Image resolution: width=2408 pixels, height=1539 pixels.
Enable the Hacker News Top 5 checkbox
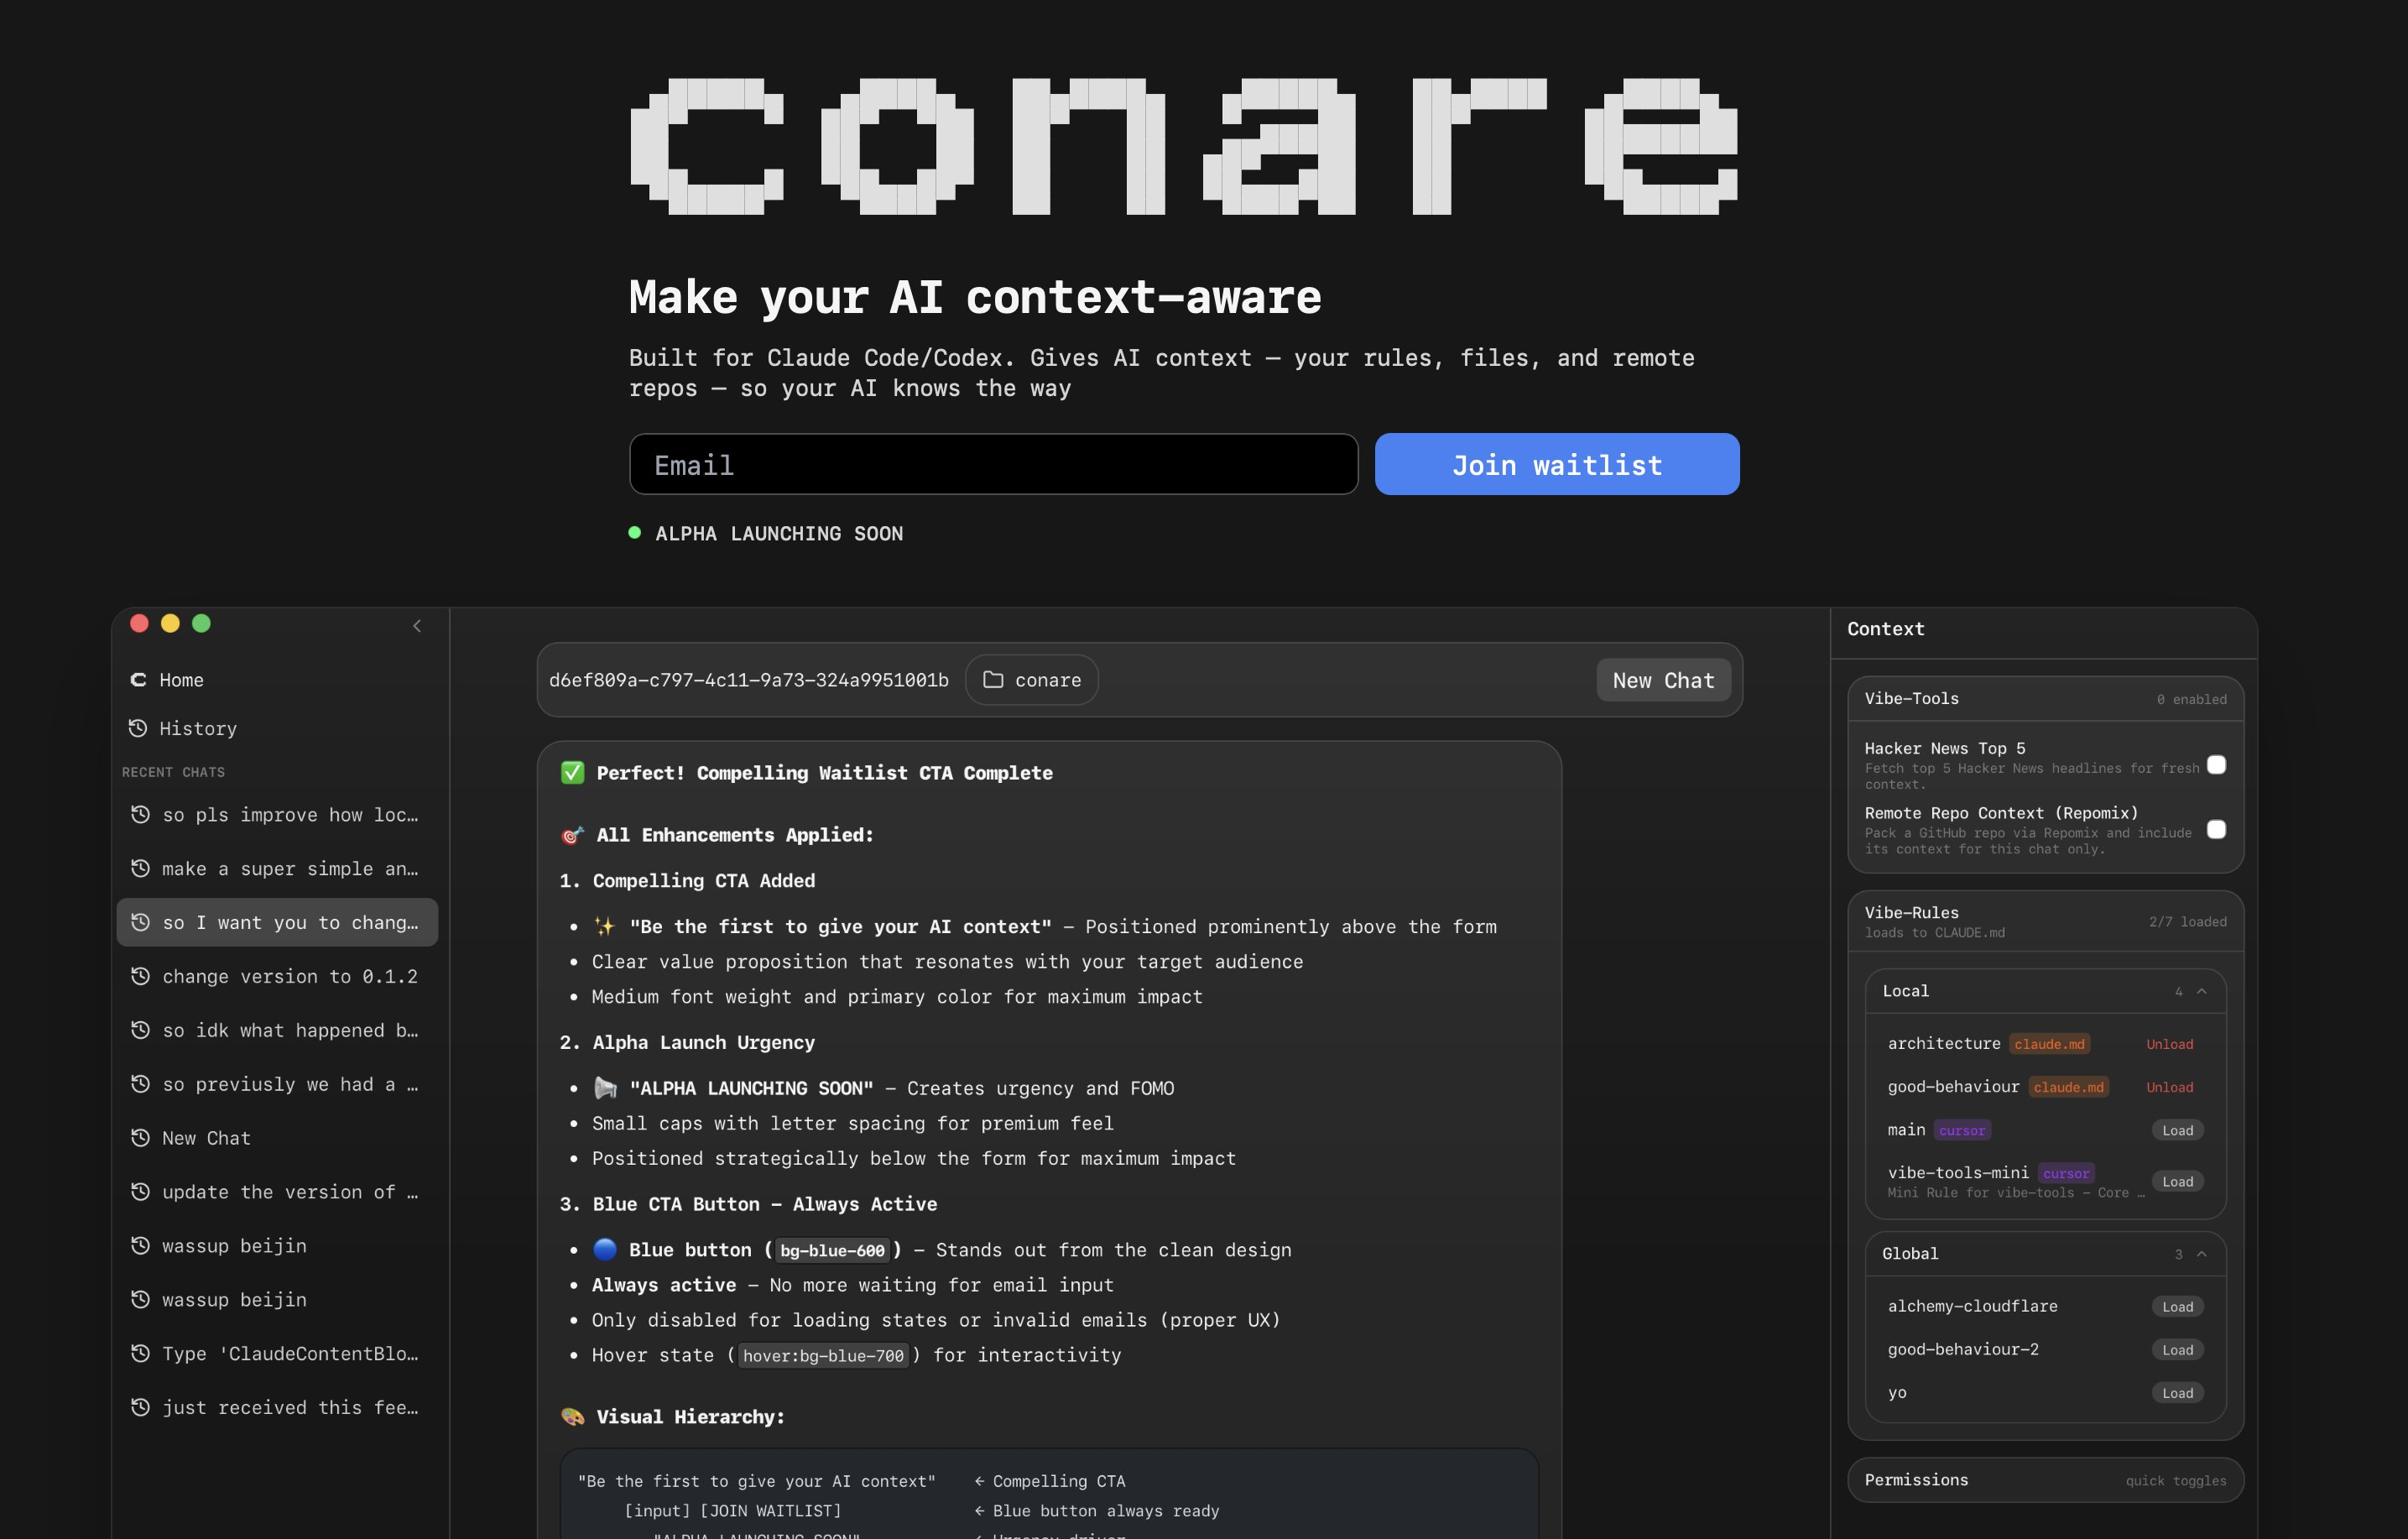pos(2217,764)
